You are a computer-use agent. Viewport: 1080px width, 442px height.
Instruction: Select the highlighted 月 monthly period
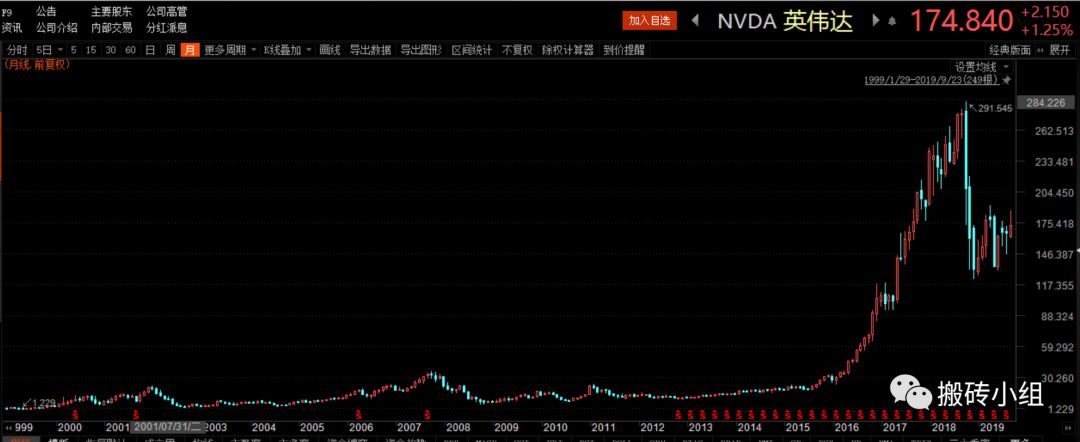pyautogui.click(x=189, y=50)
